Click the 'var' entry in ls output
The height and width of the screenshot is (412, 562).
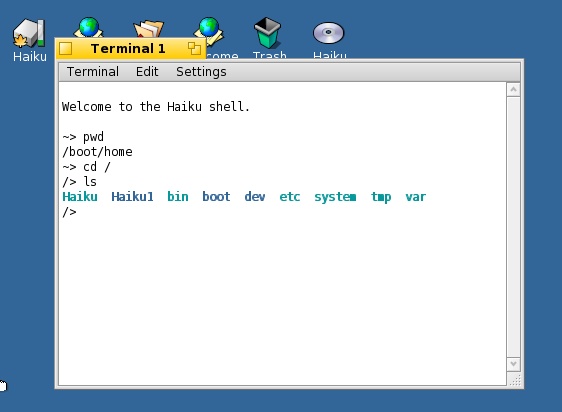point(416,197)
